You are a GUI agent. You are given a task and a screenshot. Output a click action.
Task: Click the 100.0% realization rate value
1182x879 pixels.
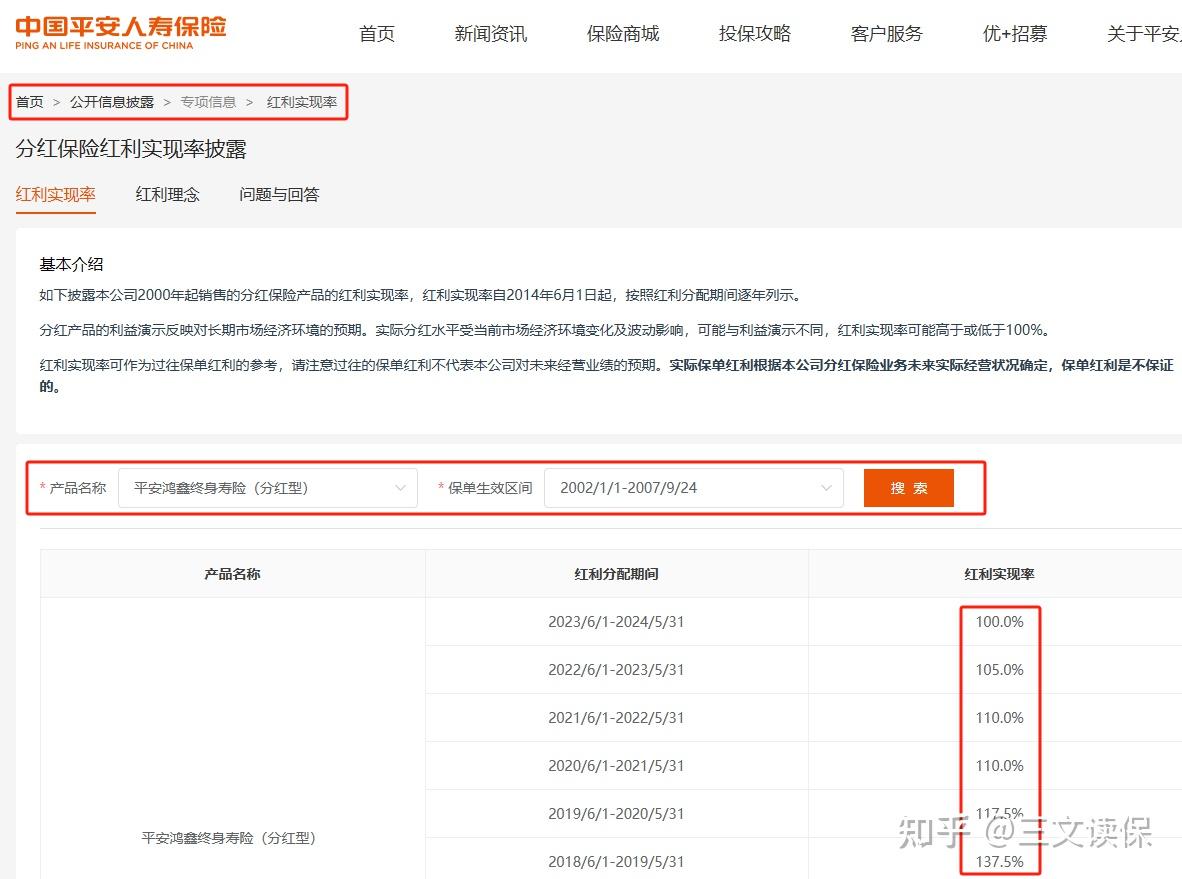tap(1000, 622)
